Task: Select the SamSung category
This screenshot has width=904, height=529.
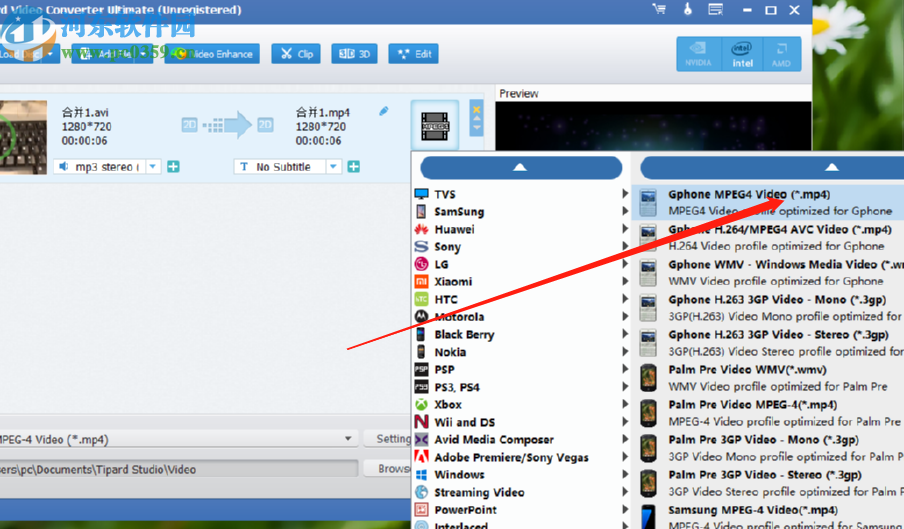Action: (x=521, y=211)
